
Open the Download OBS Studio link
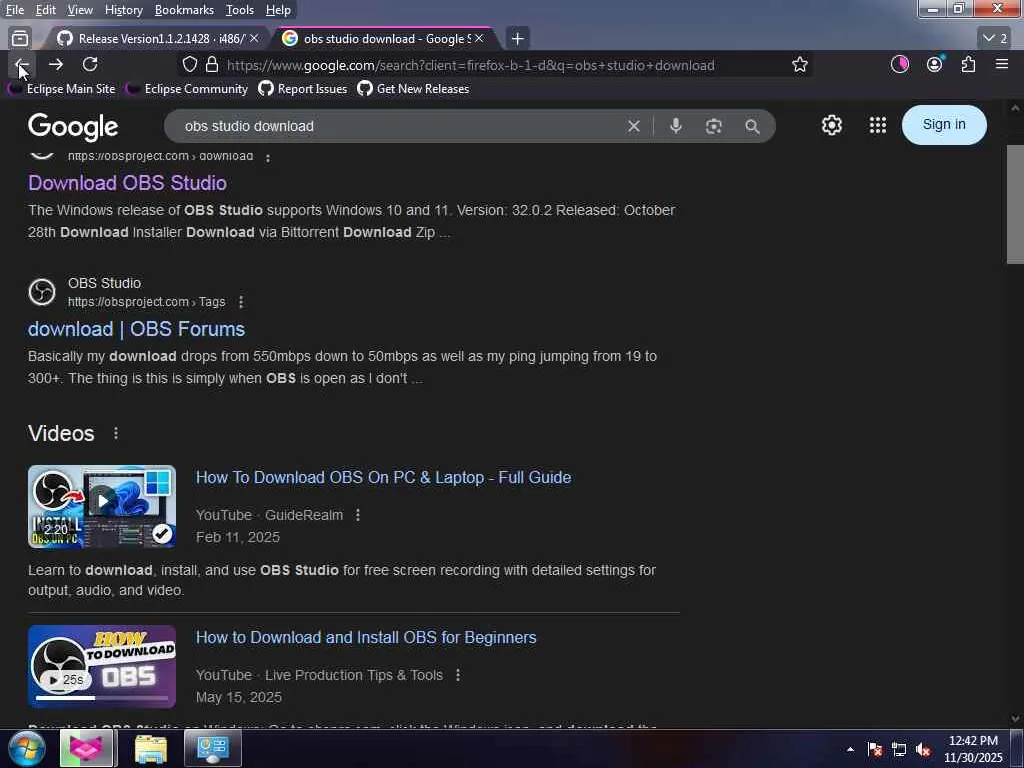click(127, 183)
